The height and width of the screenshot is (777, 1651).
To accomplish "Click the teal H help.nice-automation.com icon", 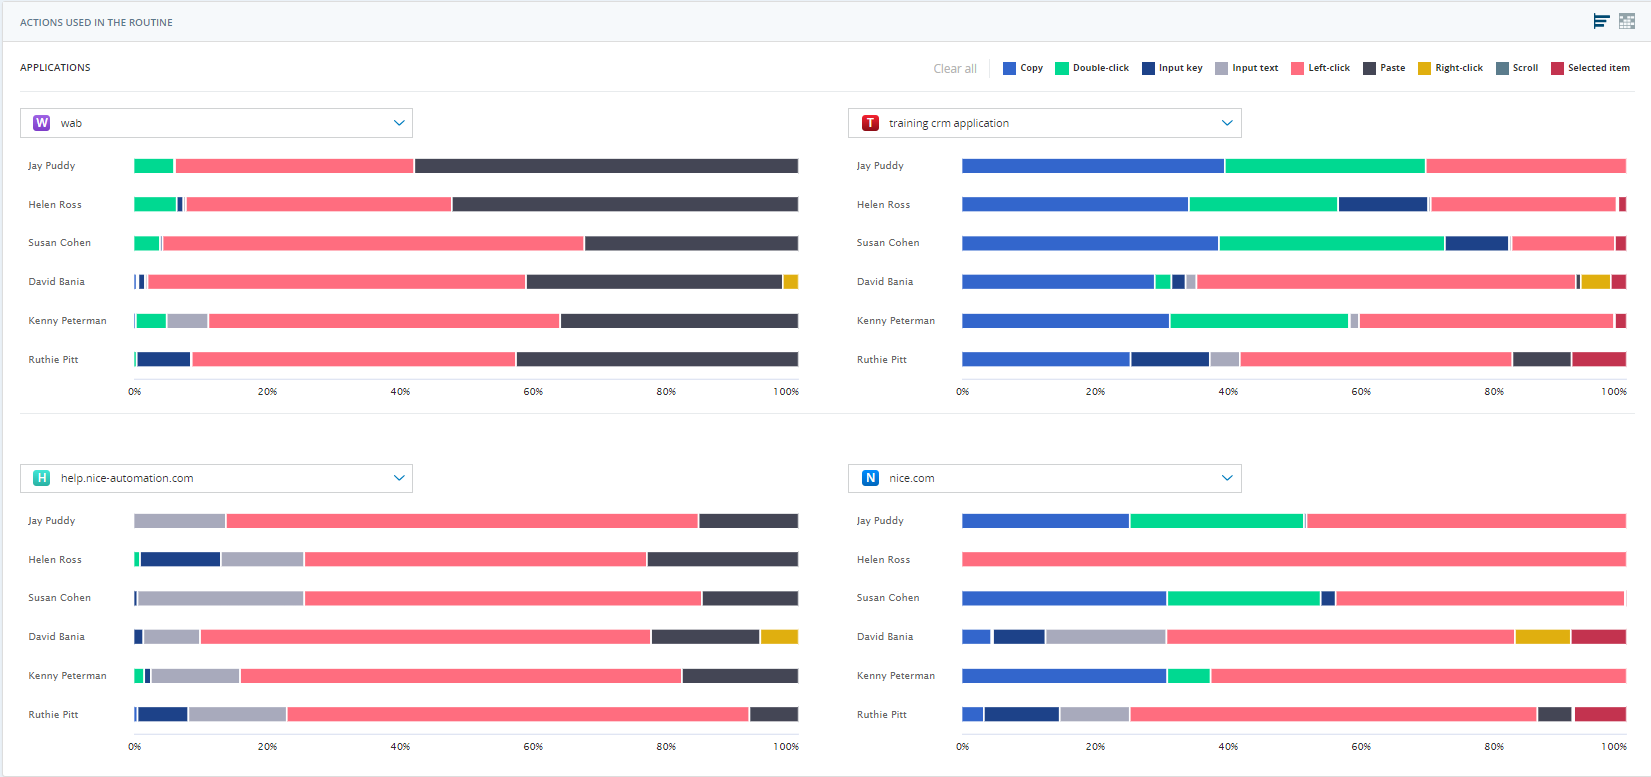I will 42,478.
